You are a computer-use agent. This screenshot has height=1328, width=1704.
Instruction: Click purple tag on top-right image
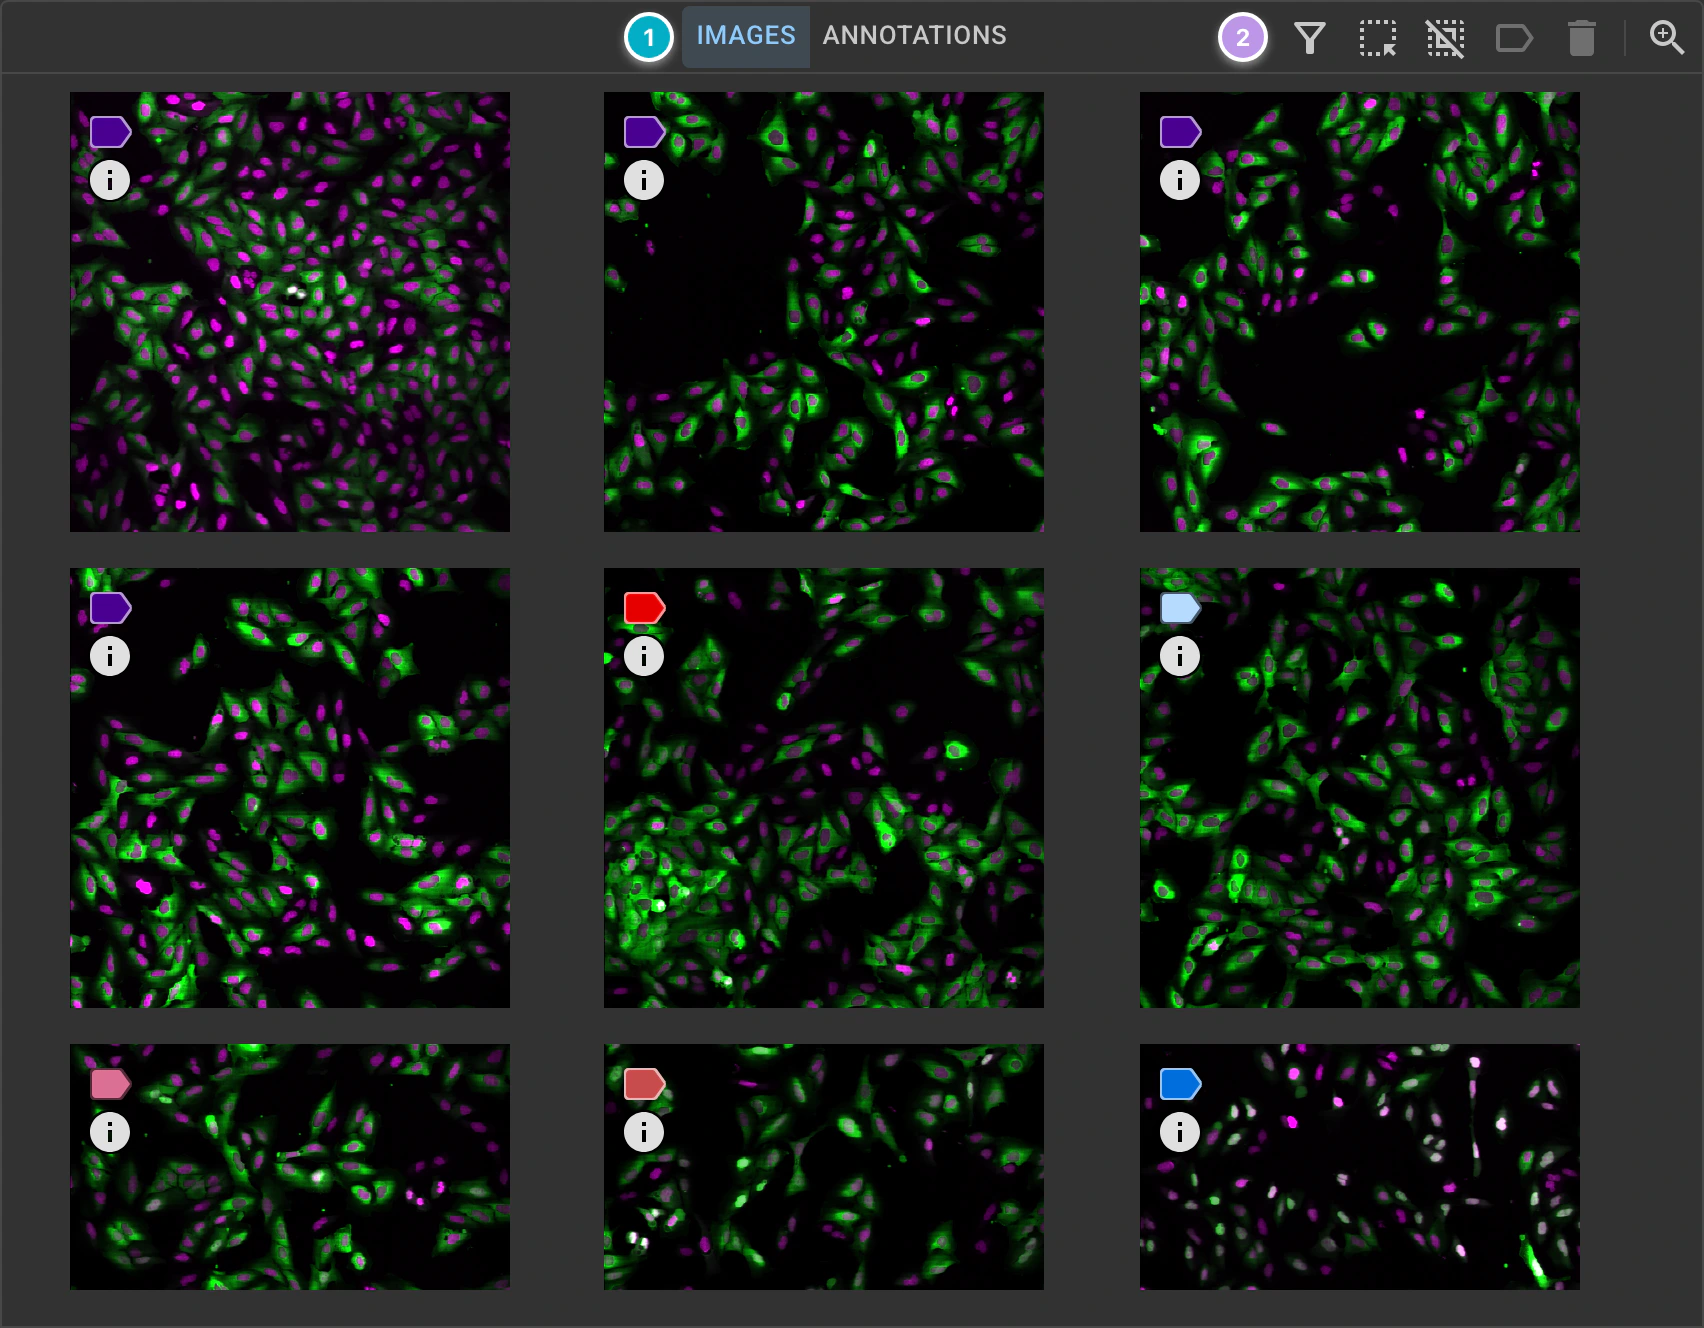1181,132
